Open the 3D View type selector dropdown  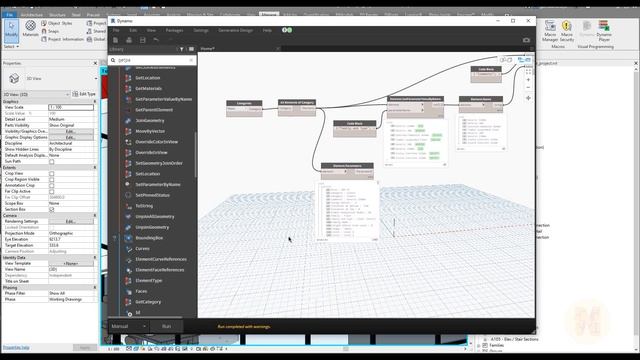(x=96, y=78)
